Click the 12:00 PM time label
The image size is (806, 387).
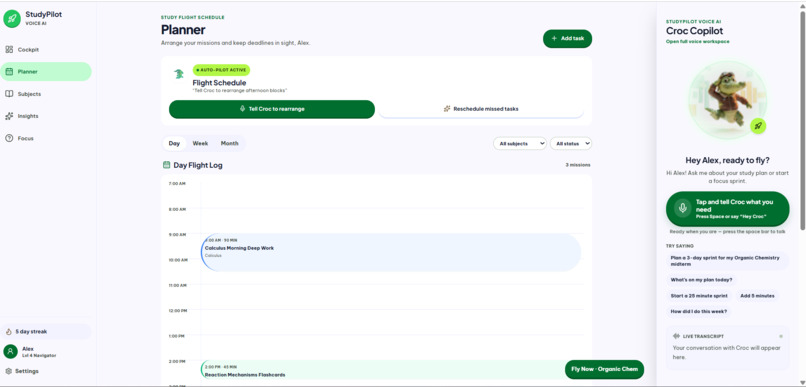click(x=177, y=310)
